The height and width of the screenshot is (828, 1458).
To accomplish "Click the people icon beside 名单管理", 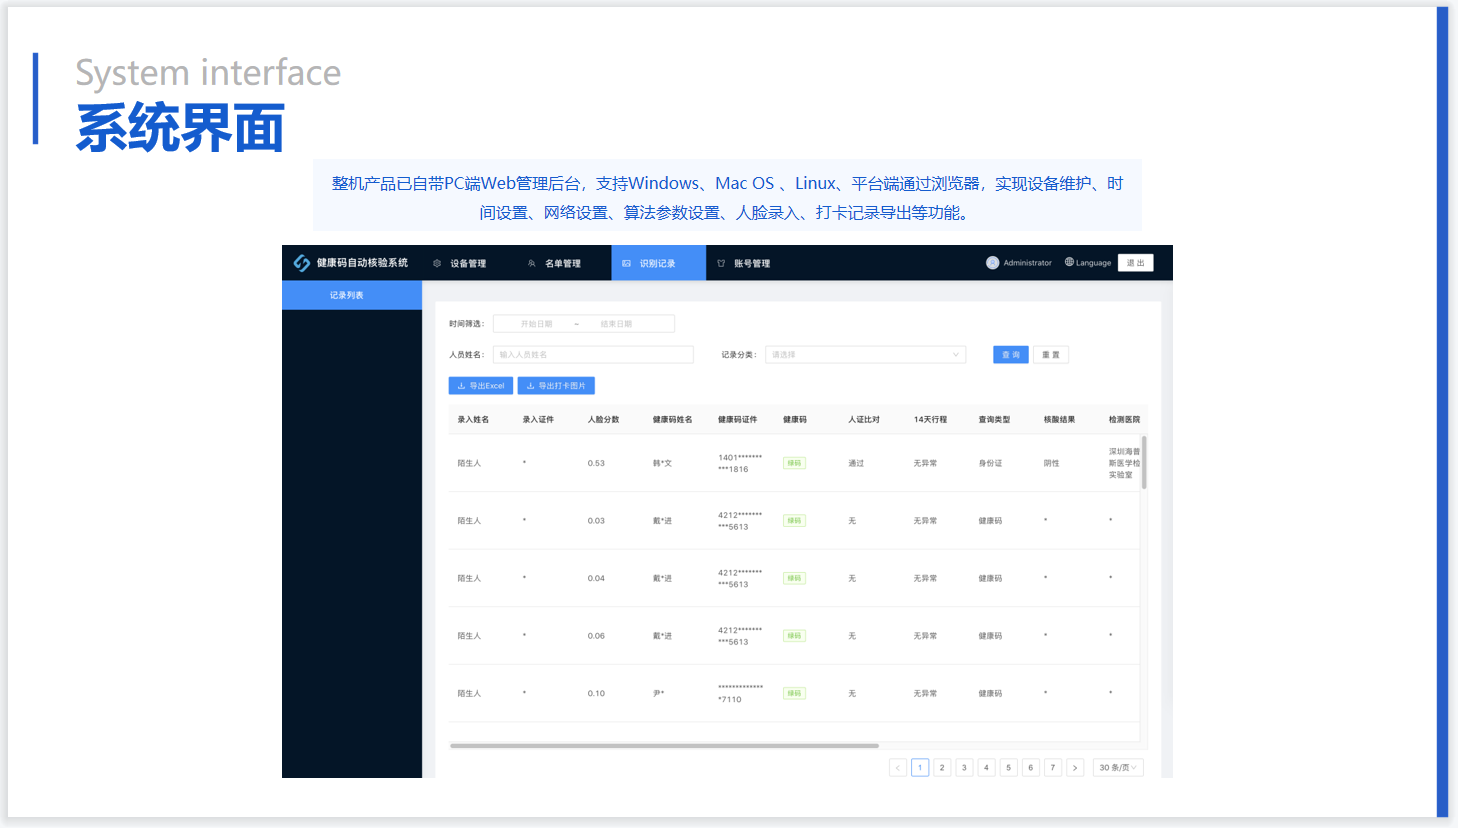I will [x=532, y=264].
